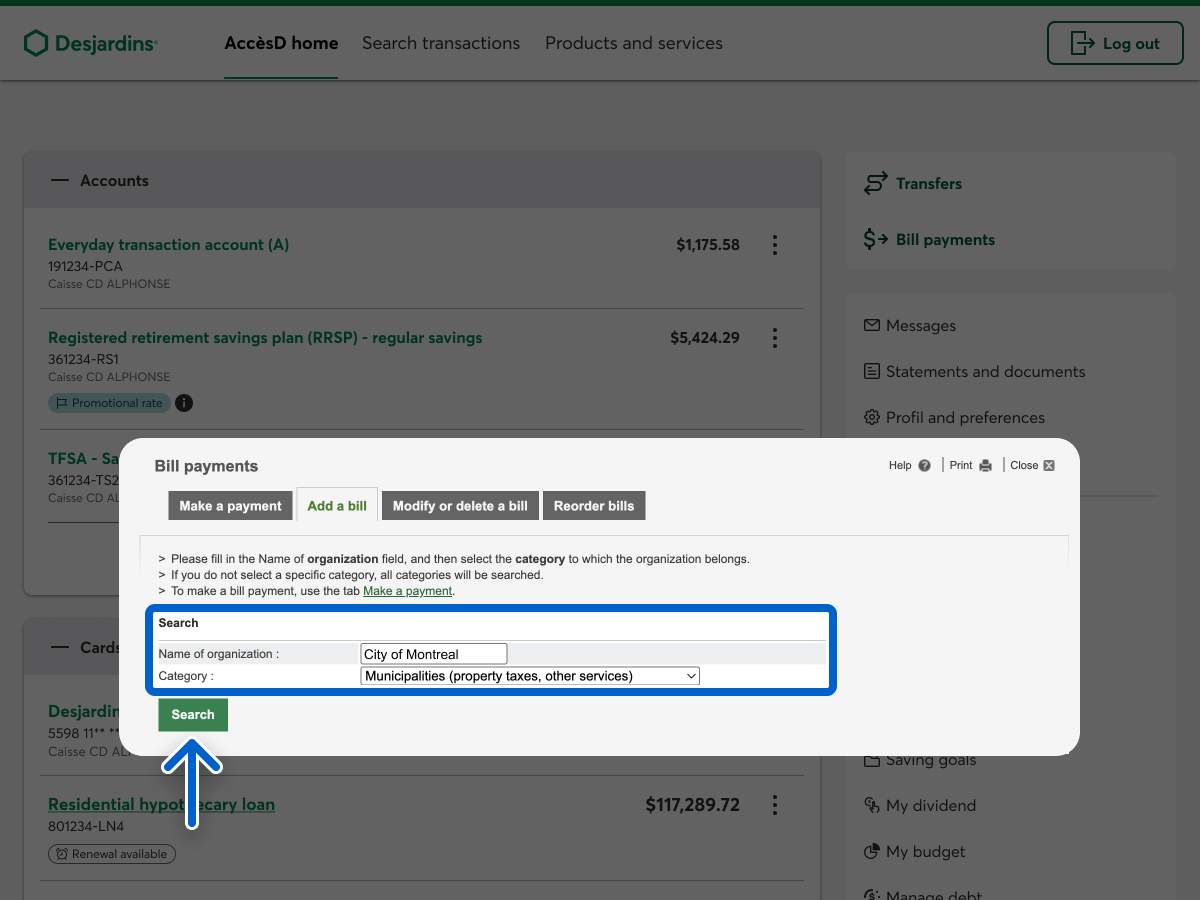Screen dimensions: 1200x900
Task: Collapse the Accounts section
Action: pos(61,181)
